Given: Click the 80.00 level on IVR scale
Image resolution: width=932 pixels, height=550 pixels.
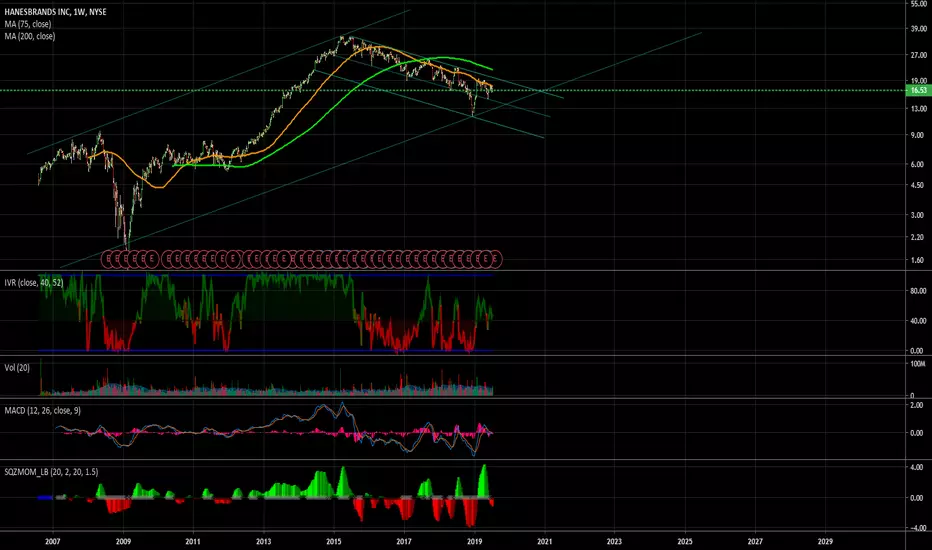Looking at the screenshot, I should coord(918,291).
